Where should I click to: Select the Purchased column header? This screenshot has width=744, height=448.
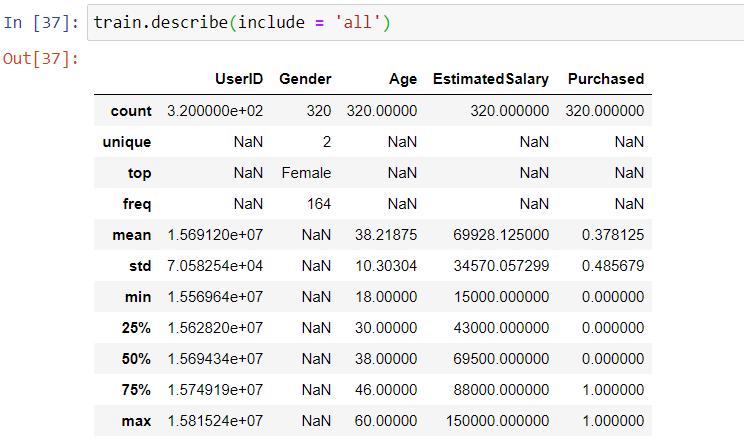pyautogui.click(x=605, y=79)
